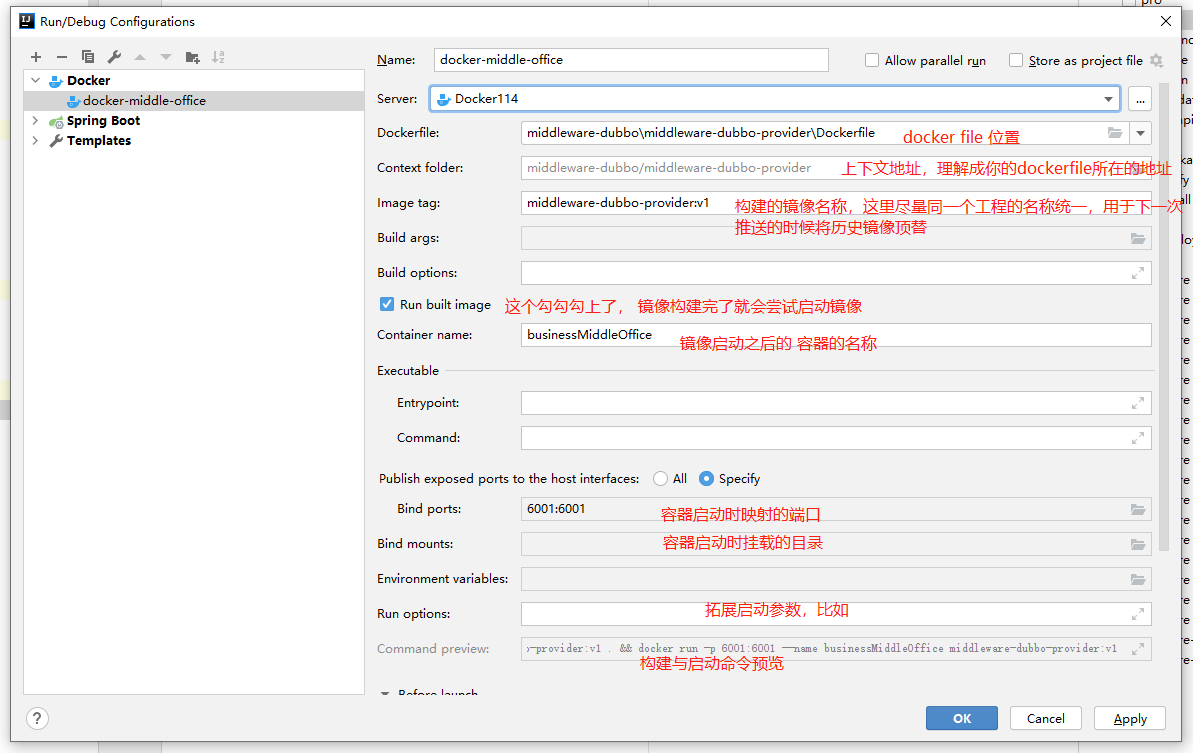This screenshot has height=753, width=1193.
Task: Collapse the Docker tree node
Action: [35, 80]
